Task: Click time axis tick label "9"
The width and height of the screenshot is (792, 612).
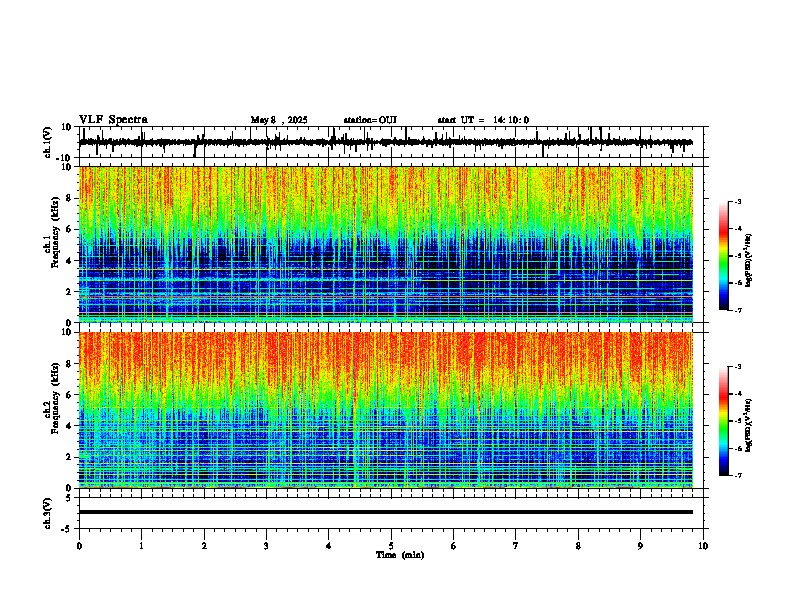Action: coord(640,546)
